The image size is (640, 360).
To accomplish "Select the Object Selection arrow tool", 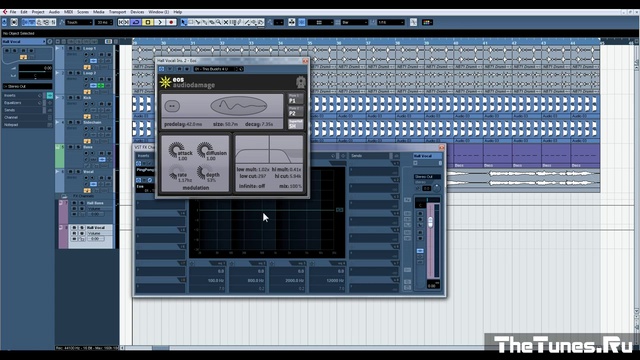I will [184, 22].
